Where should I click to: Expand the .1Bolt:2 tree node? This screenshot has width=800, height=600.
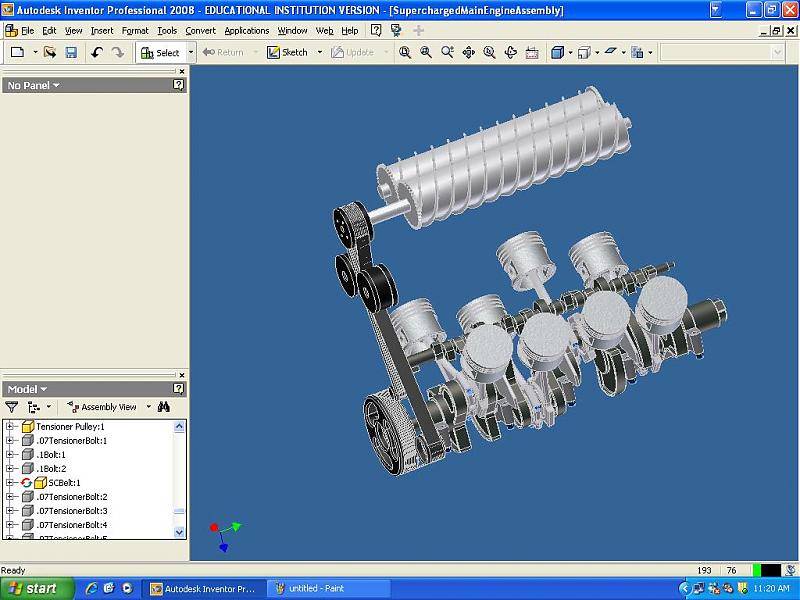(x=10, y=468)
